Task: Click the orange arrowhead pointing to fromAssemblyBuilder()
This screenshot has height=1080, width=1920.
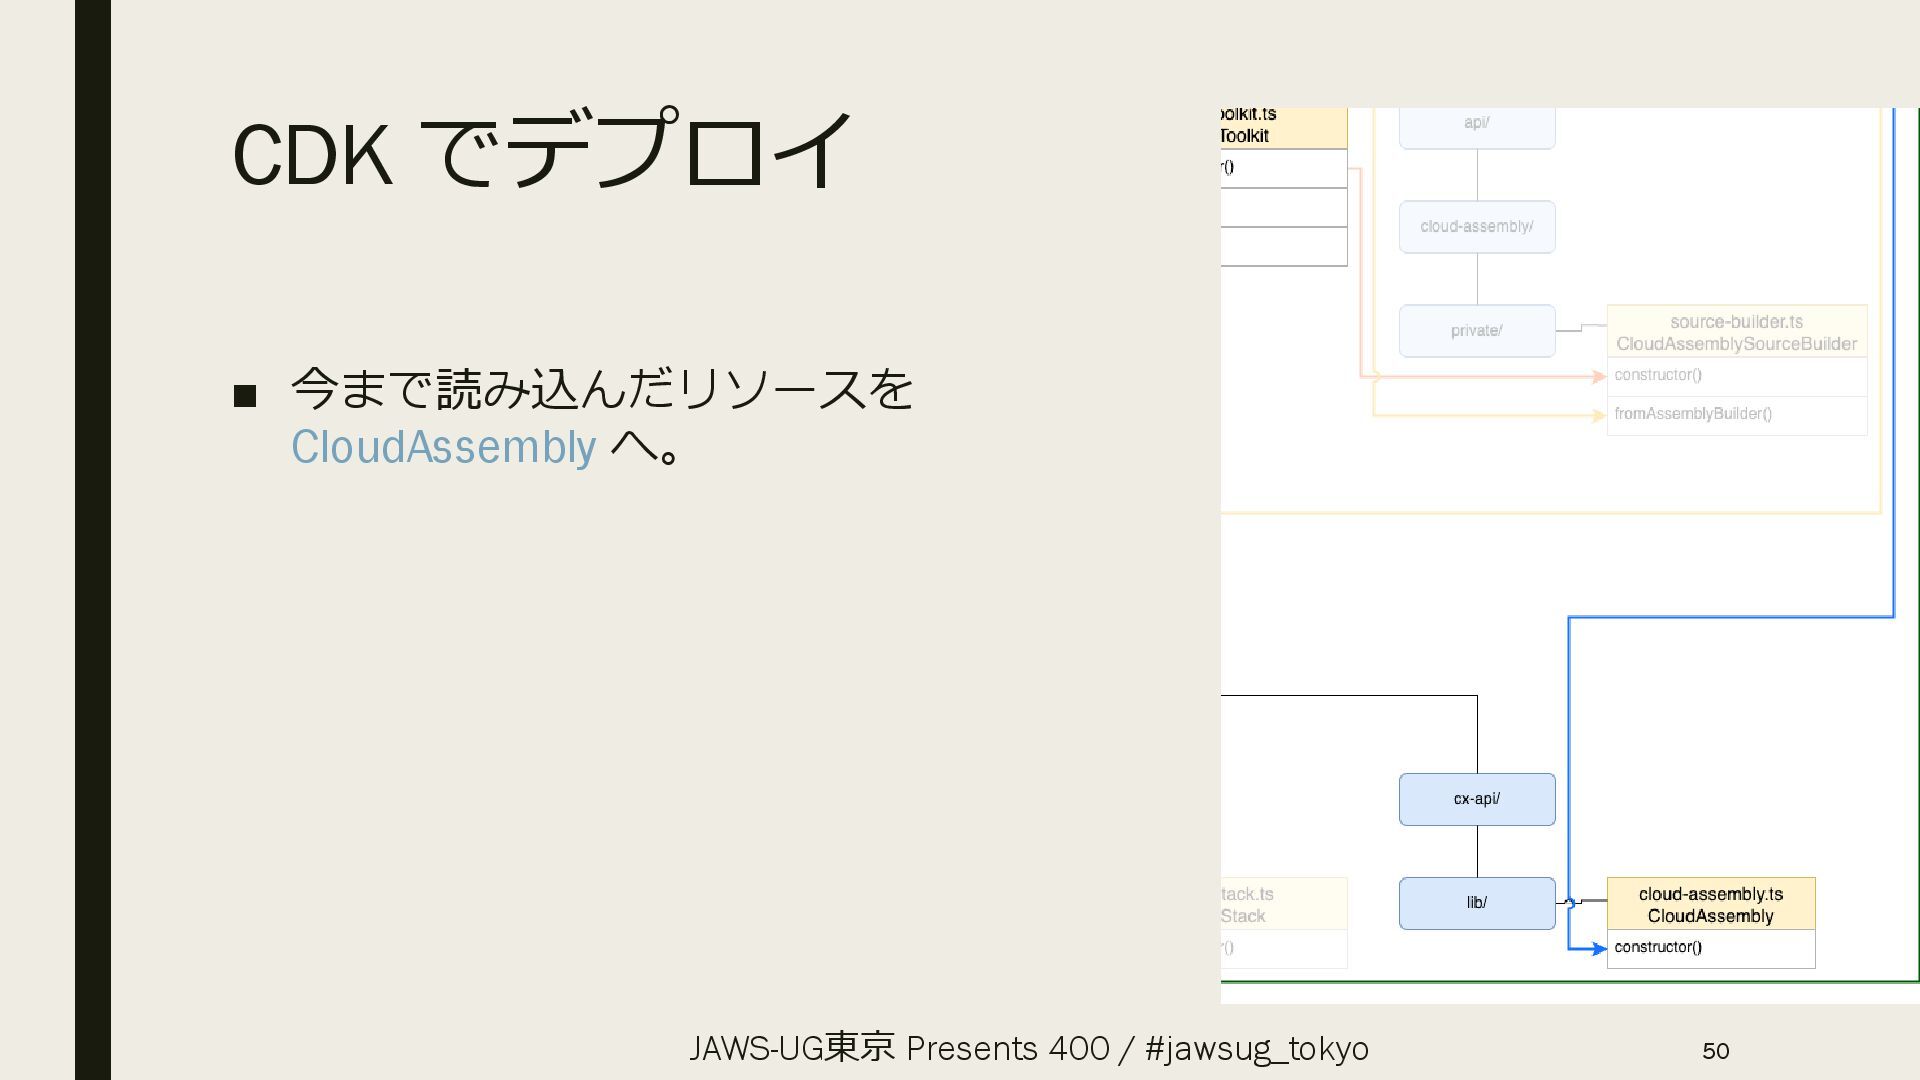Action: [1599, 416]
